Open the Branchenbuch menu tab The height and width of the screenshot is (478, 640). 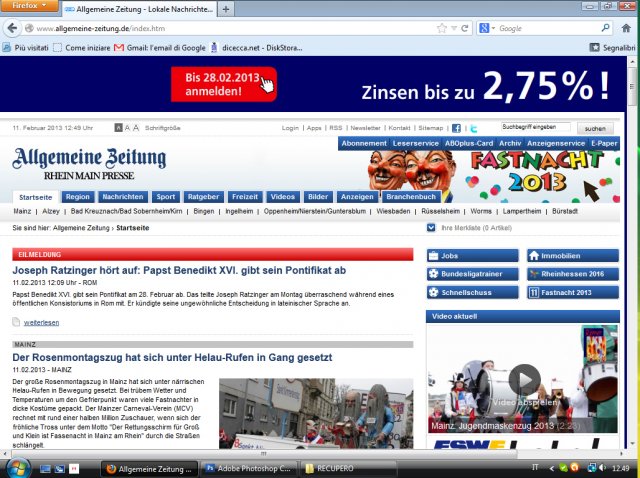(x=411, y=197)
